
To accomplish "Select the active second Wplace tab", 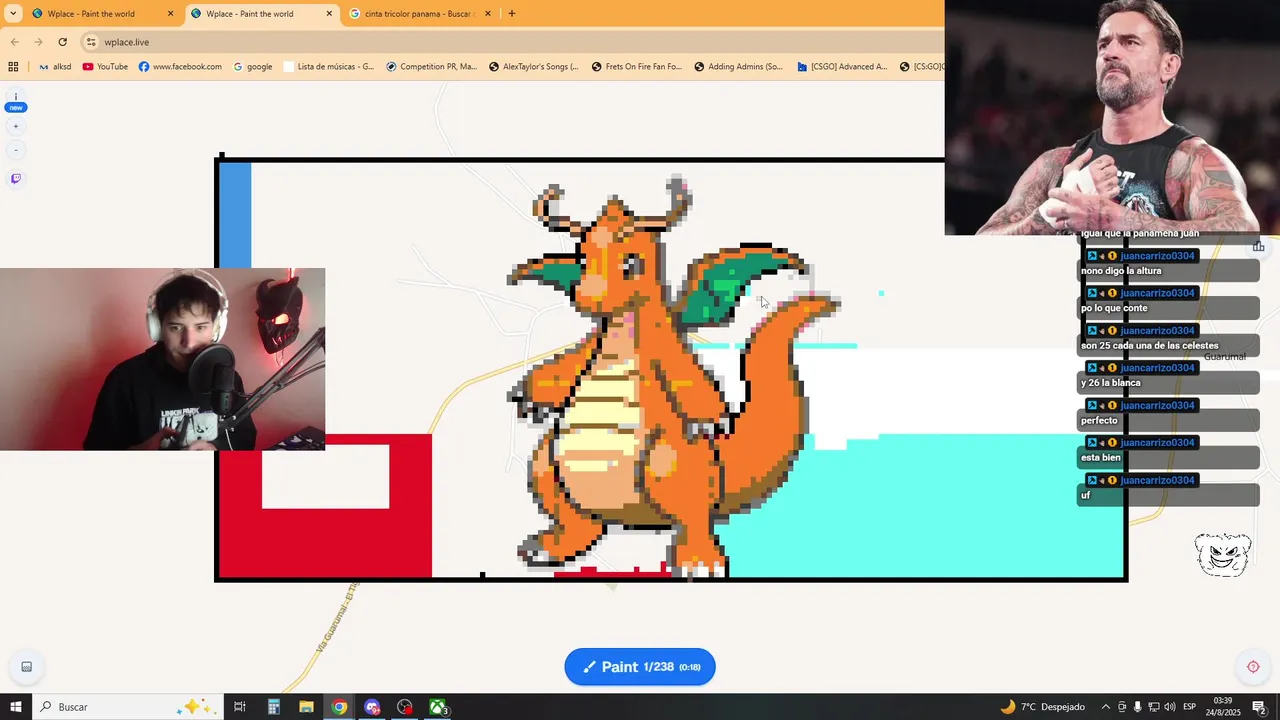I will pos(260,14).
